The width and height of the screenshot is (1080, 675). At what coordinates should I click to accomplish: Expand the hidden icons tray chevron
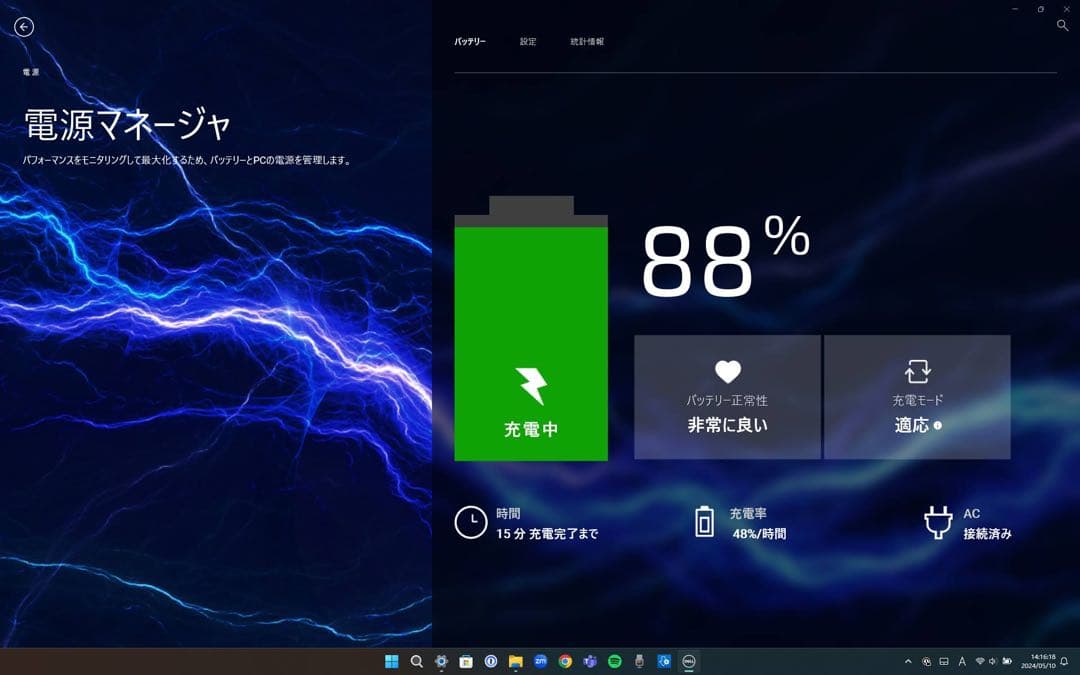908,661
